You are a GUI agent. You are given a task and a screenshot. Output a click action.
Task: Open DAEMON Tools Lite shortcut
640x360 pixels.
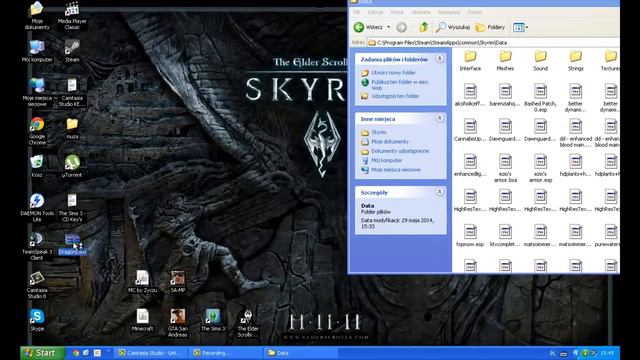click(x=37, y=207)
